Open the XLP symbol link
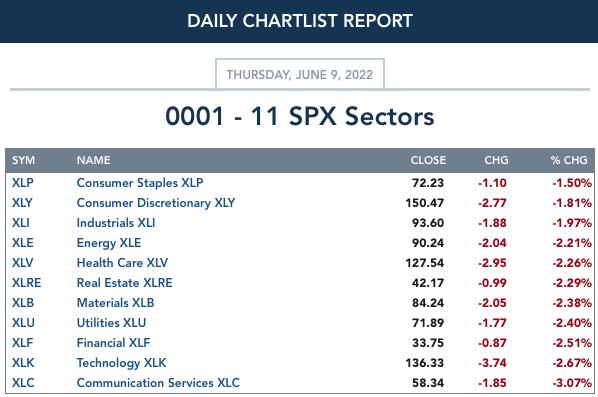 [x=23, y=183]
